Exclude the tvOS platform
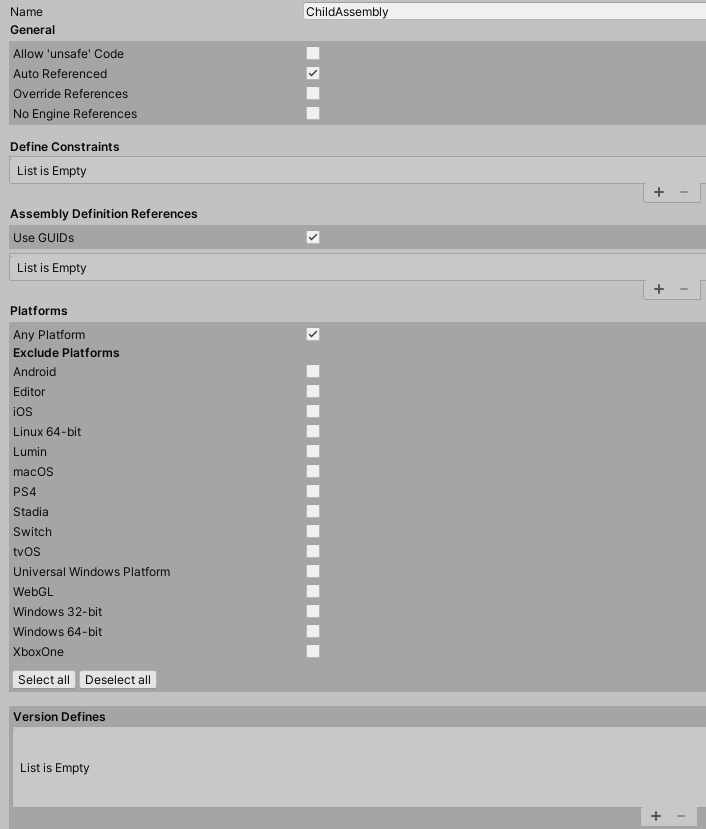 click(313, 552)
